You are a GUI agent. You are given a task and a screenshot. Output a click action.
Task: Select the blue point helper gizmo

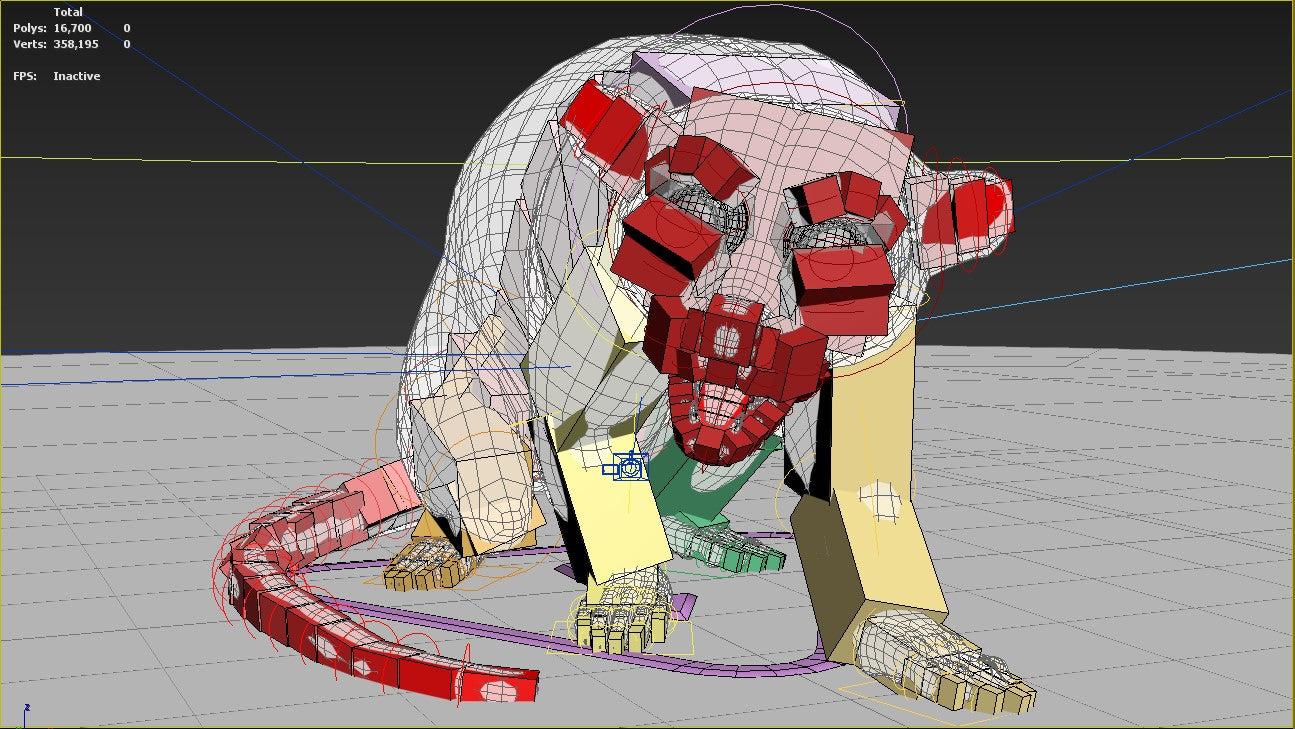[x=628, y=468]
